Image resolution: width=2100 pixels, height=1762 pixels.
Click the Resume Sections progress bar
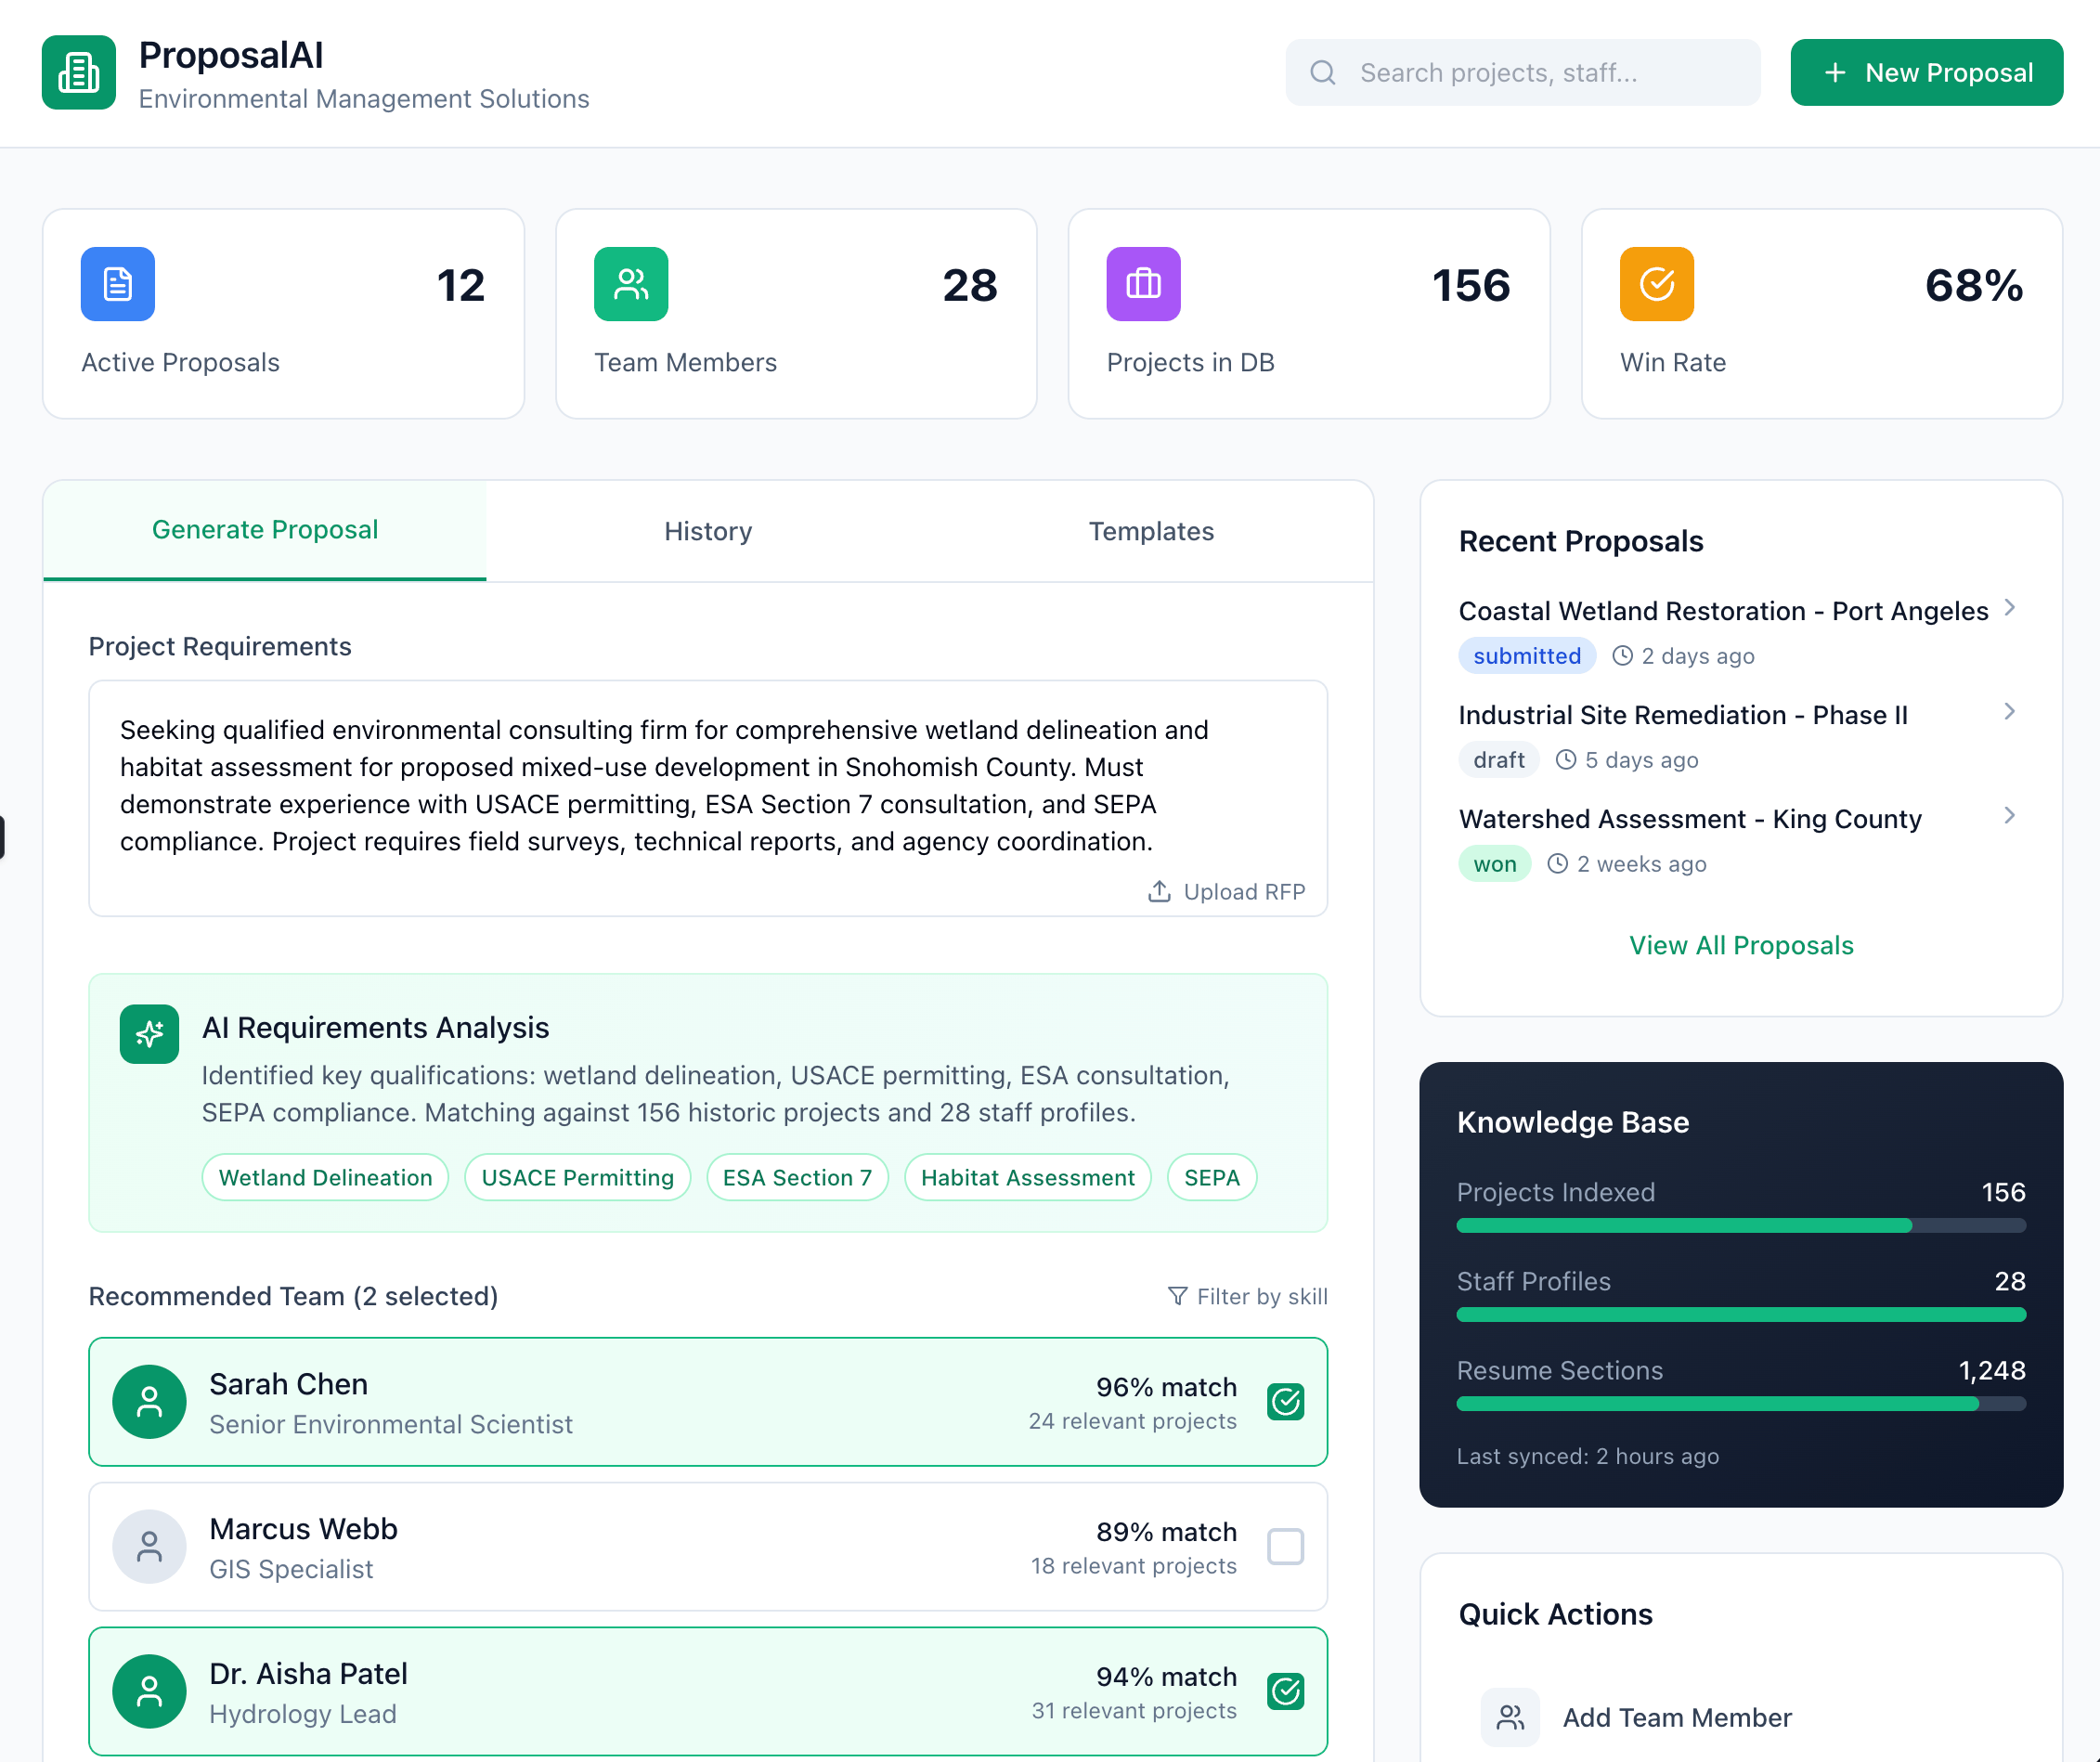click(1741, 1403)
